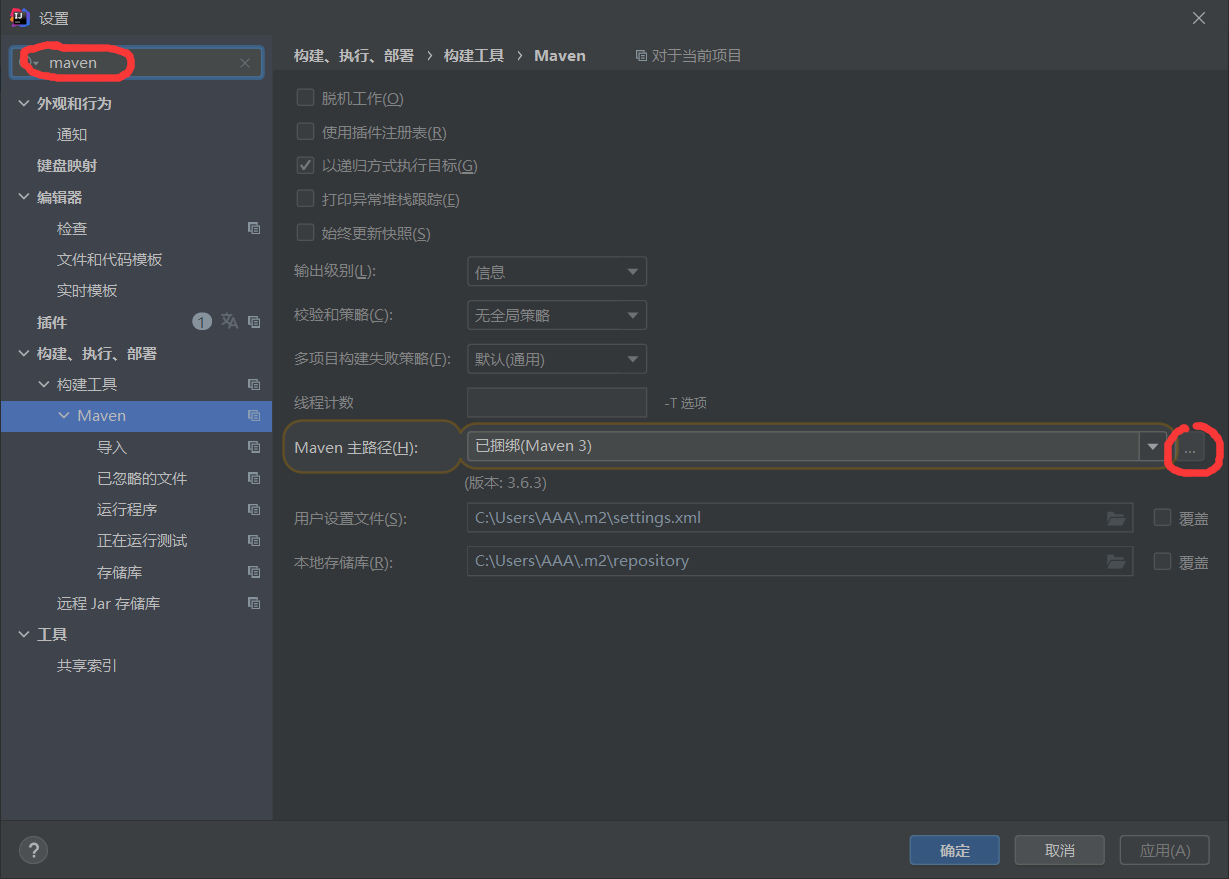Open the 输出级别 dropdown showing 信息

(x=557, y=272)
